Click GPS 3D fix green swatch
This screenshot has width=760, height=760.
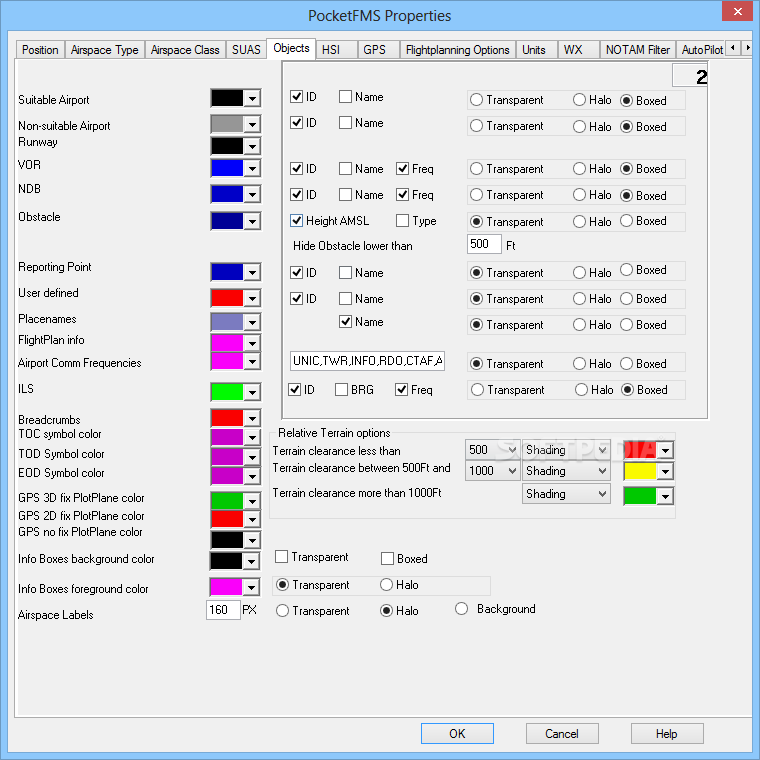point(227,500)
